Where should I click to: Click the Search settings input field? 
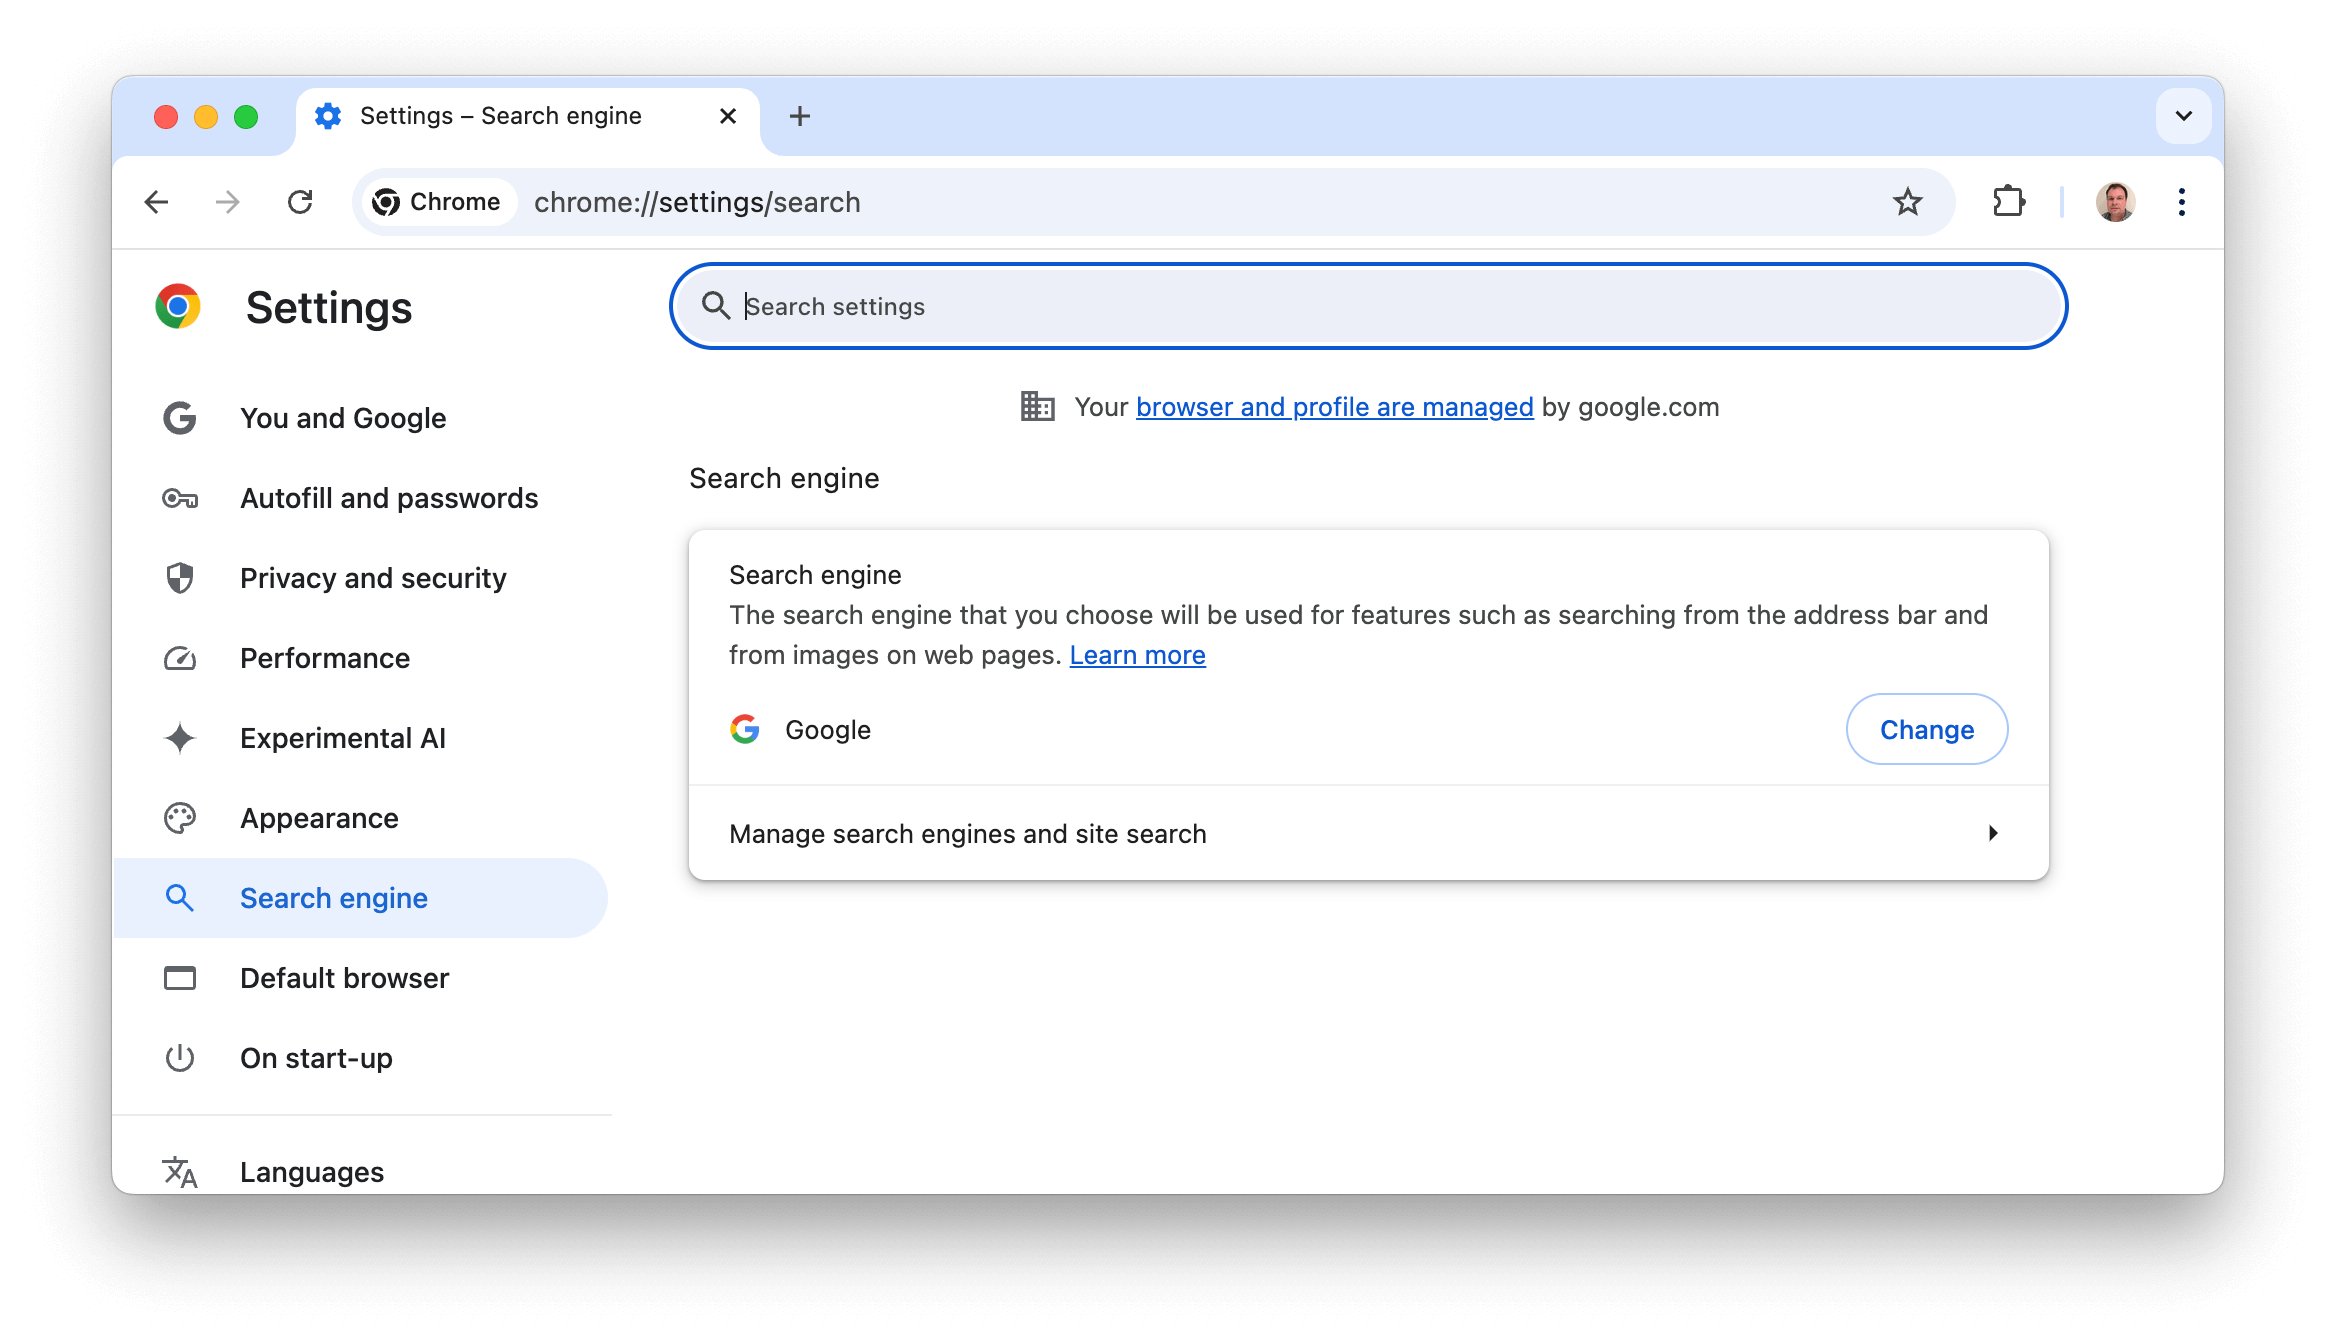coord(1370,307)
